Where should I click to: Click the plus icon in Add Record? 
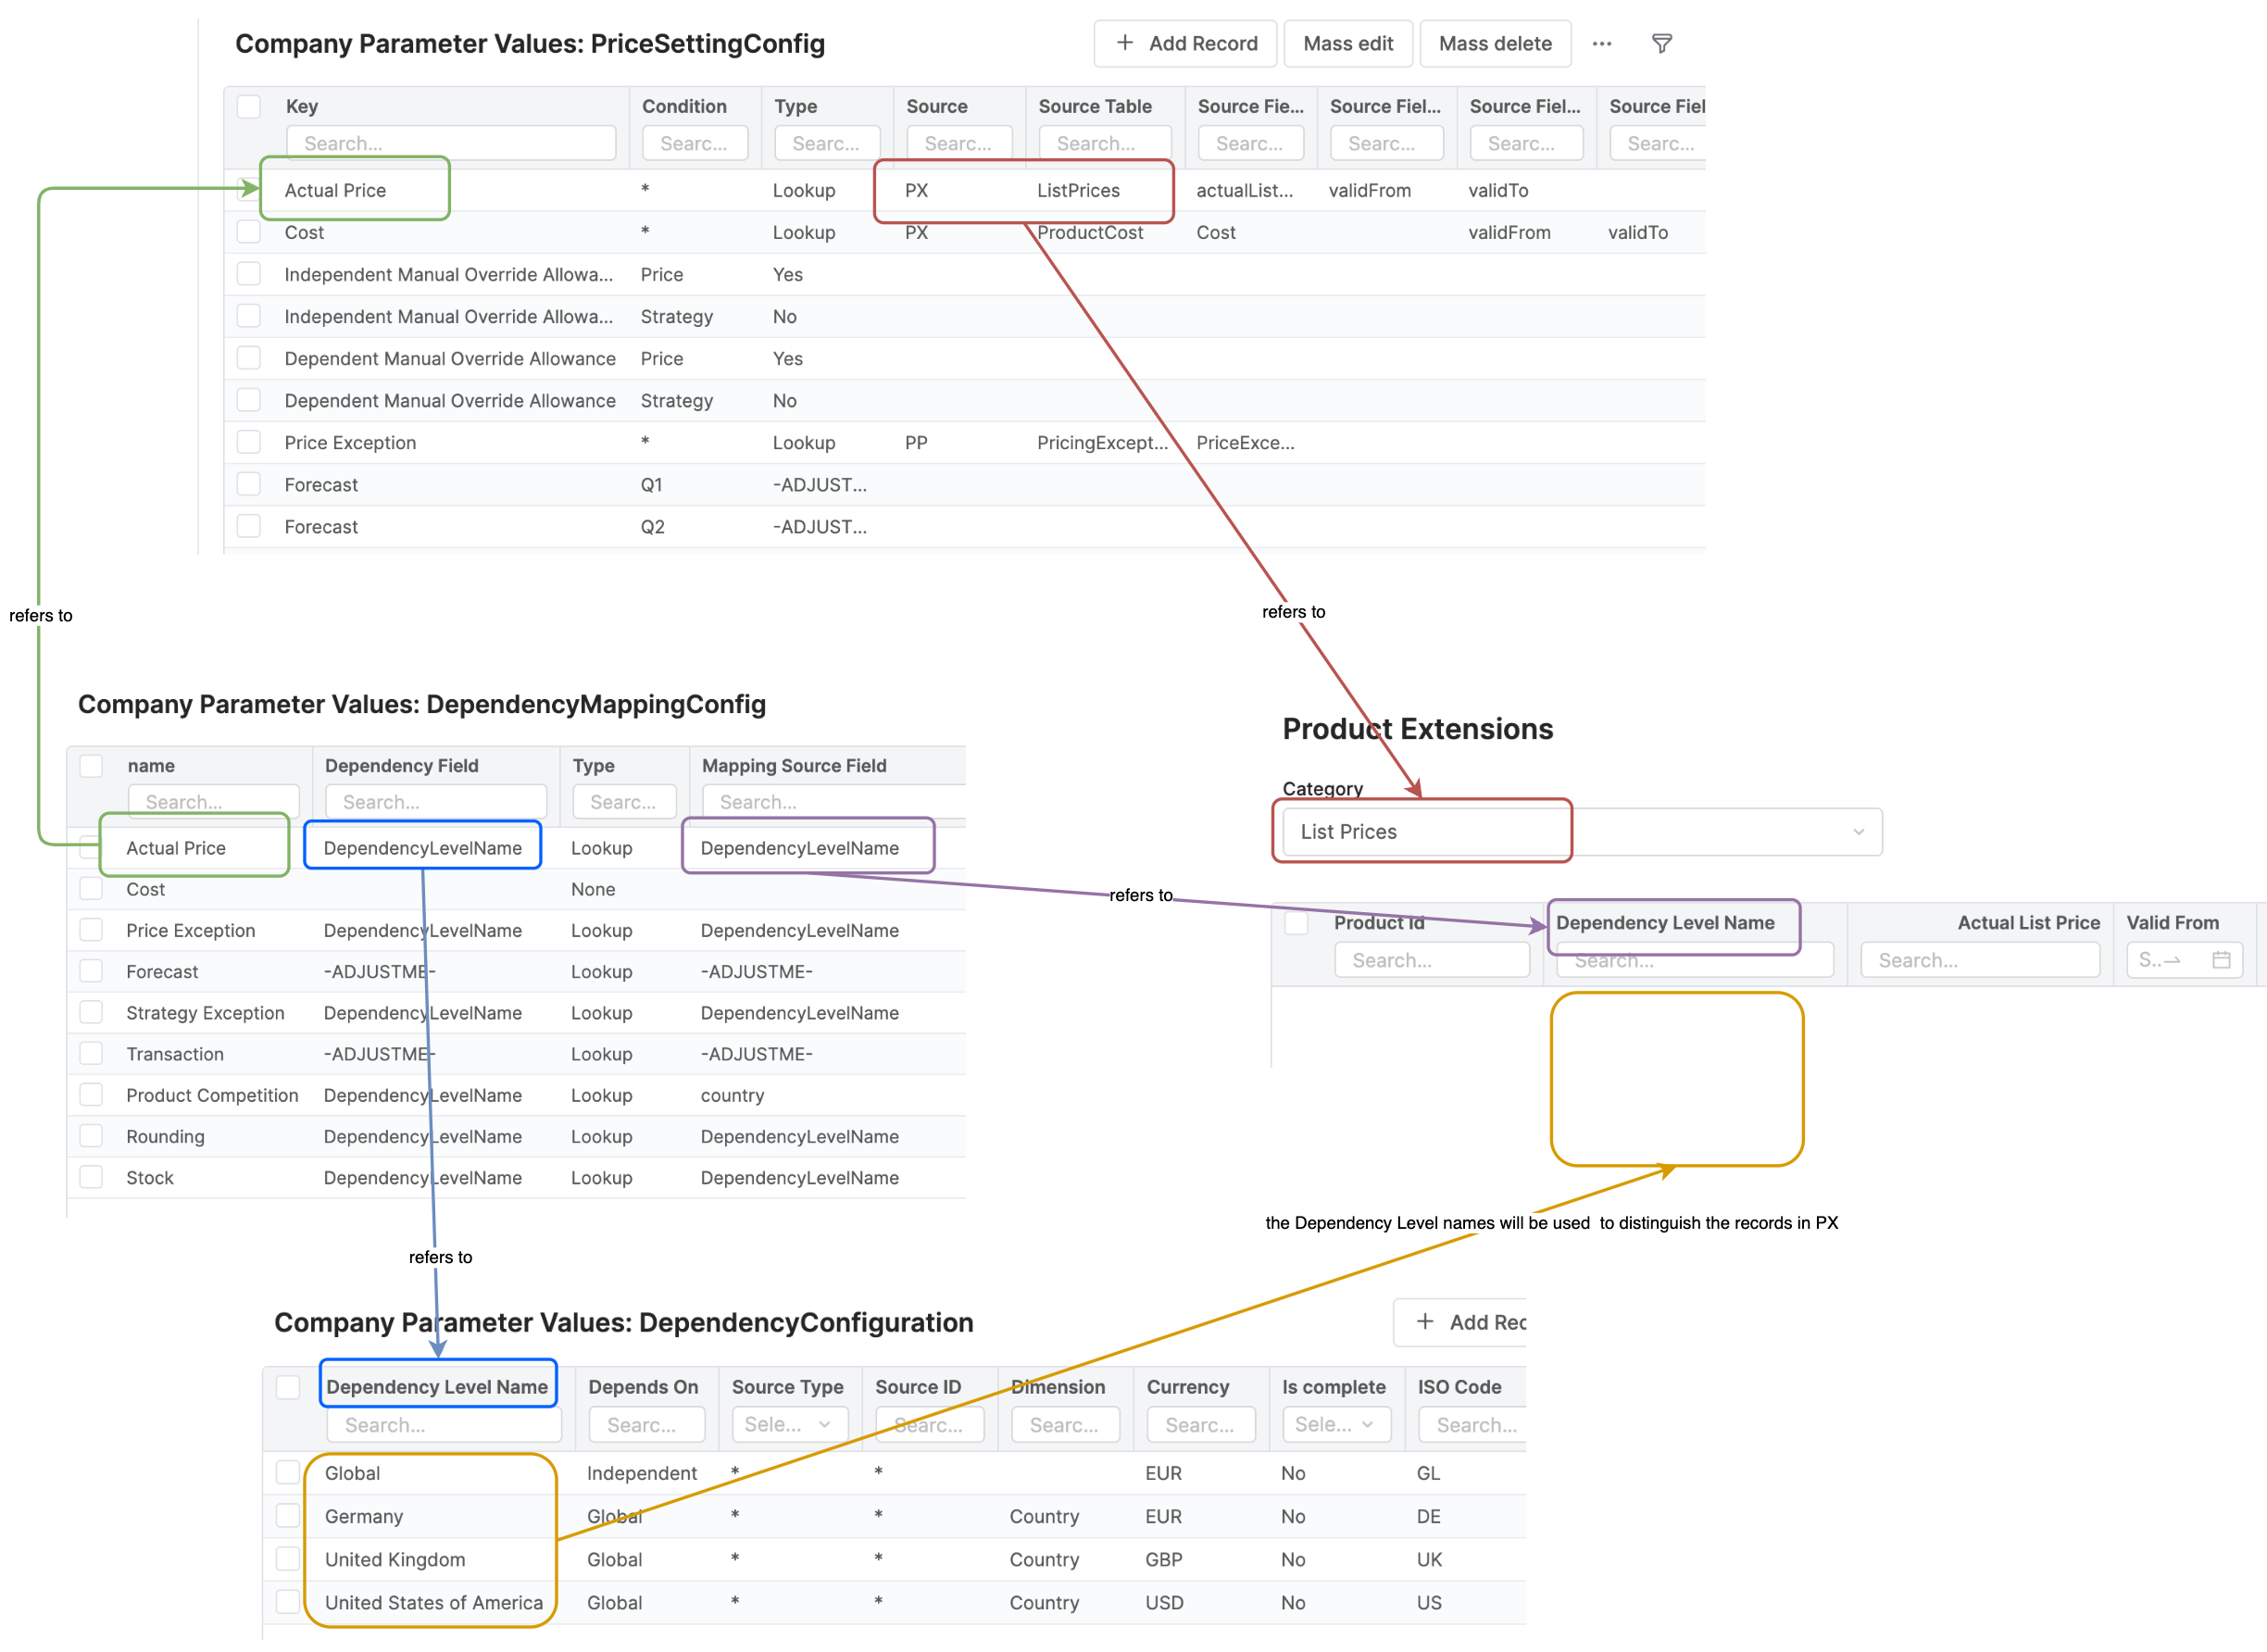pos(1124,43)
